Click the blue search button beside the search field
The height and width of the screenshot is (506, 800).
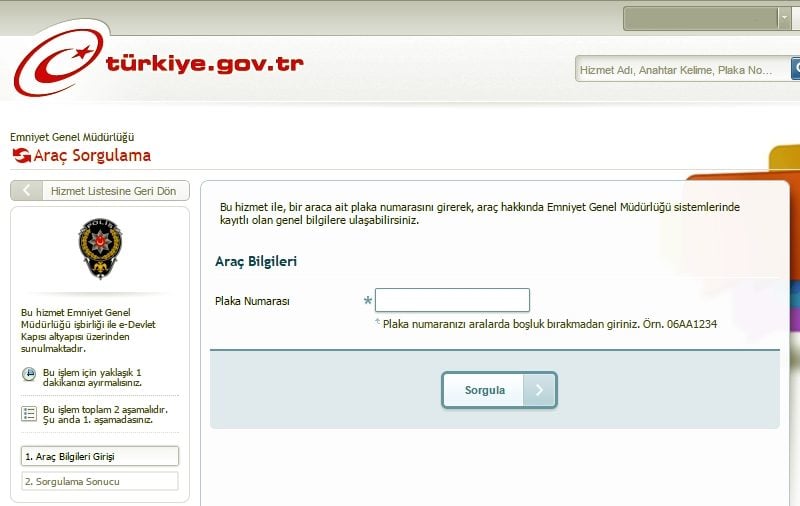click(x=795, y=69)
